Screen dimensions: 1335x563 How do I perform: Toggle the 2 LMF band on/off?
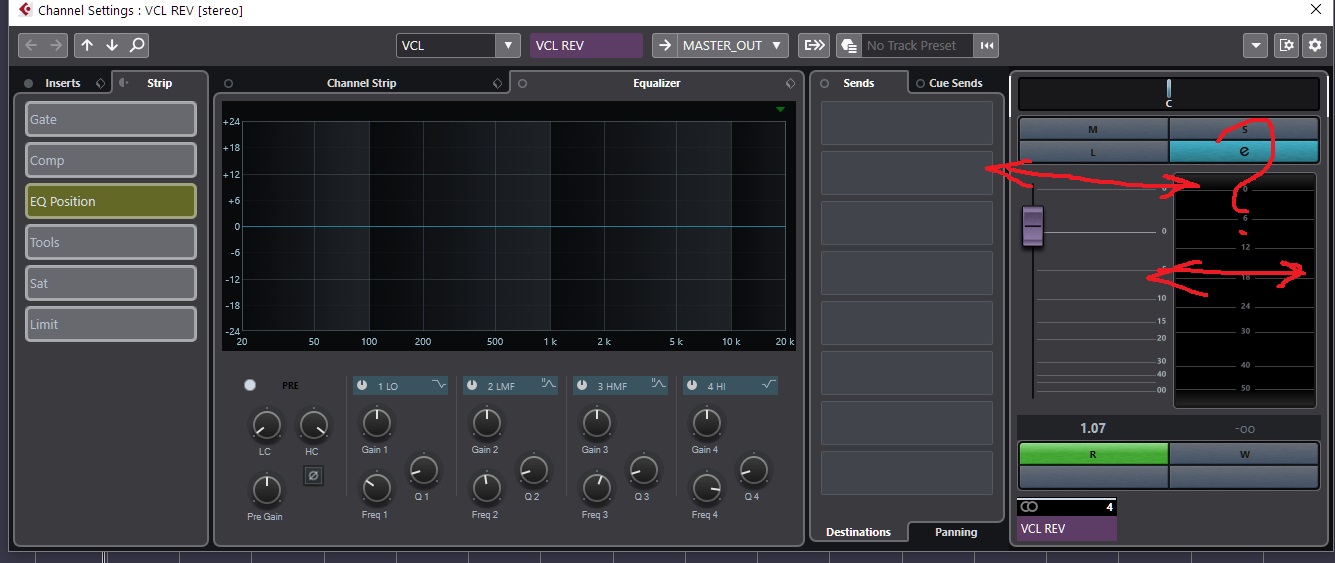(472, 385)
